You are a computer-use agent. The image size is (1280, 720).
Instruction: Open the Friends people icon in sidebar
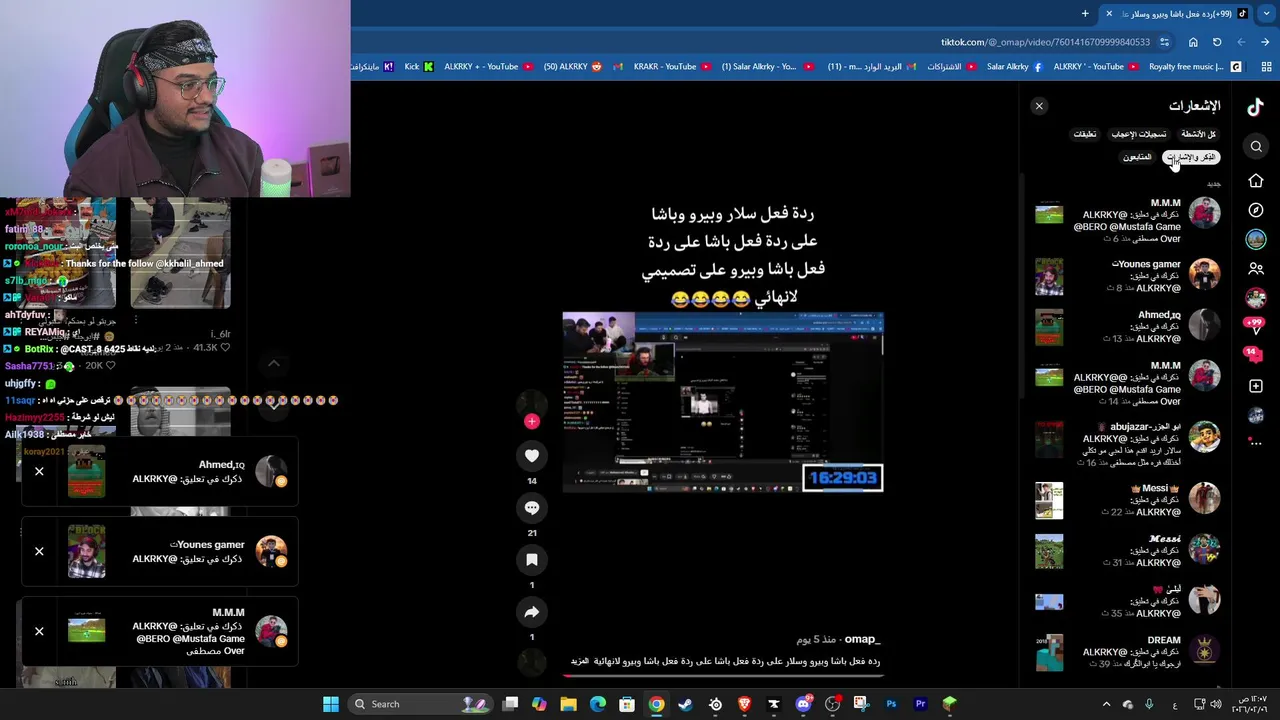[x=1256, y=269]
